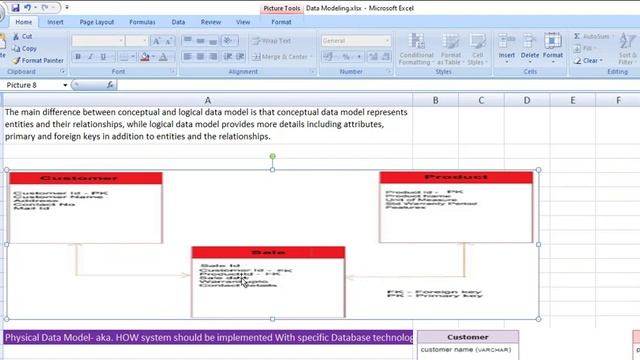Click Decrease Decimal icon

385,57
